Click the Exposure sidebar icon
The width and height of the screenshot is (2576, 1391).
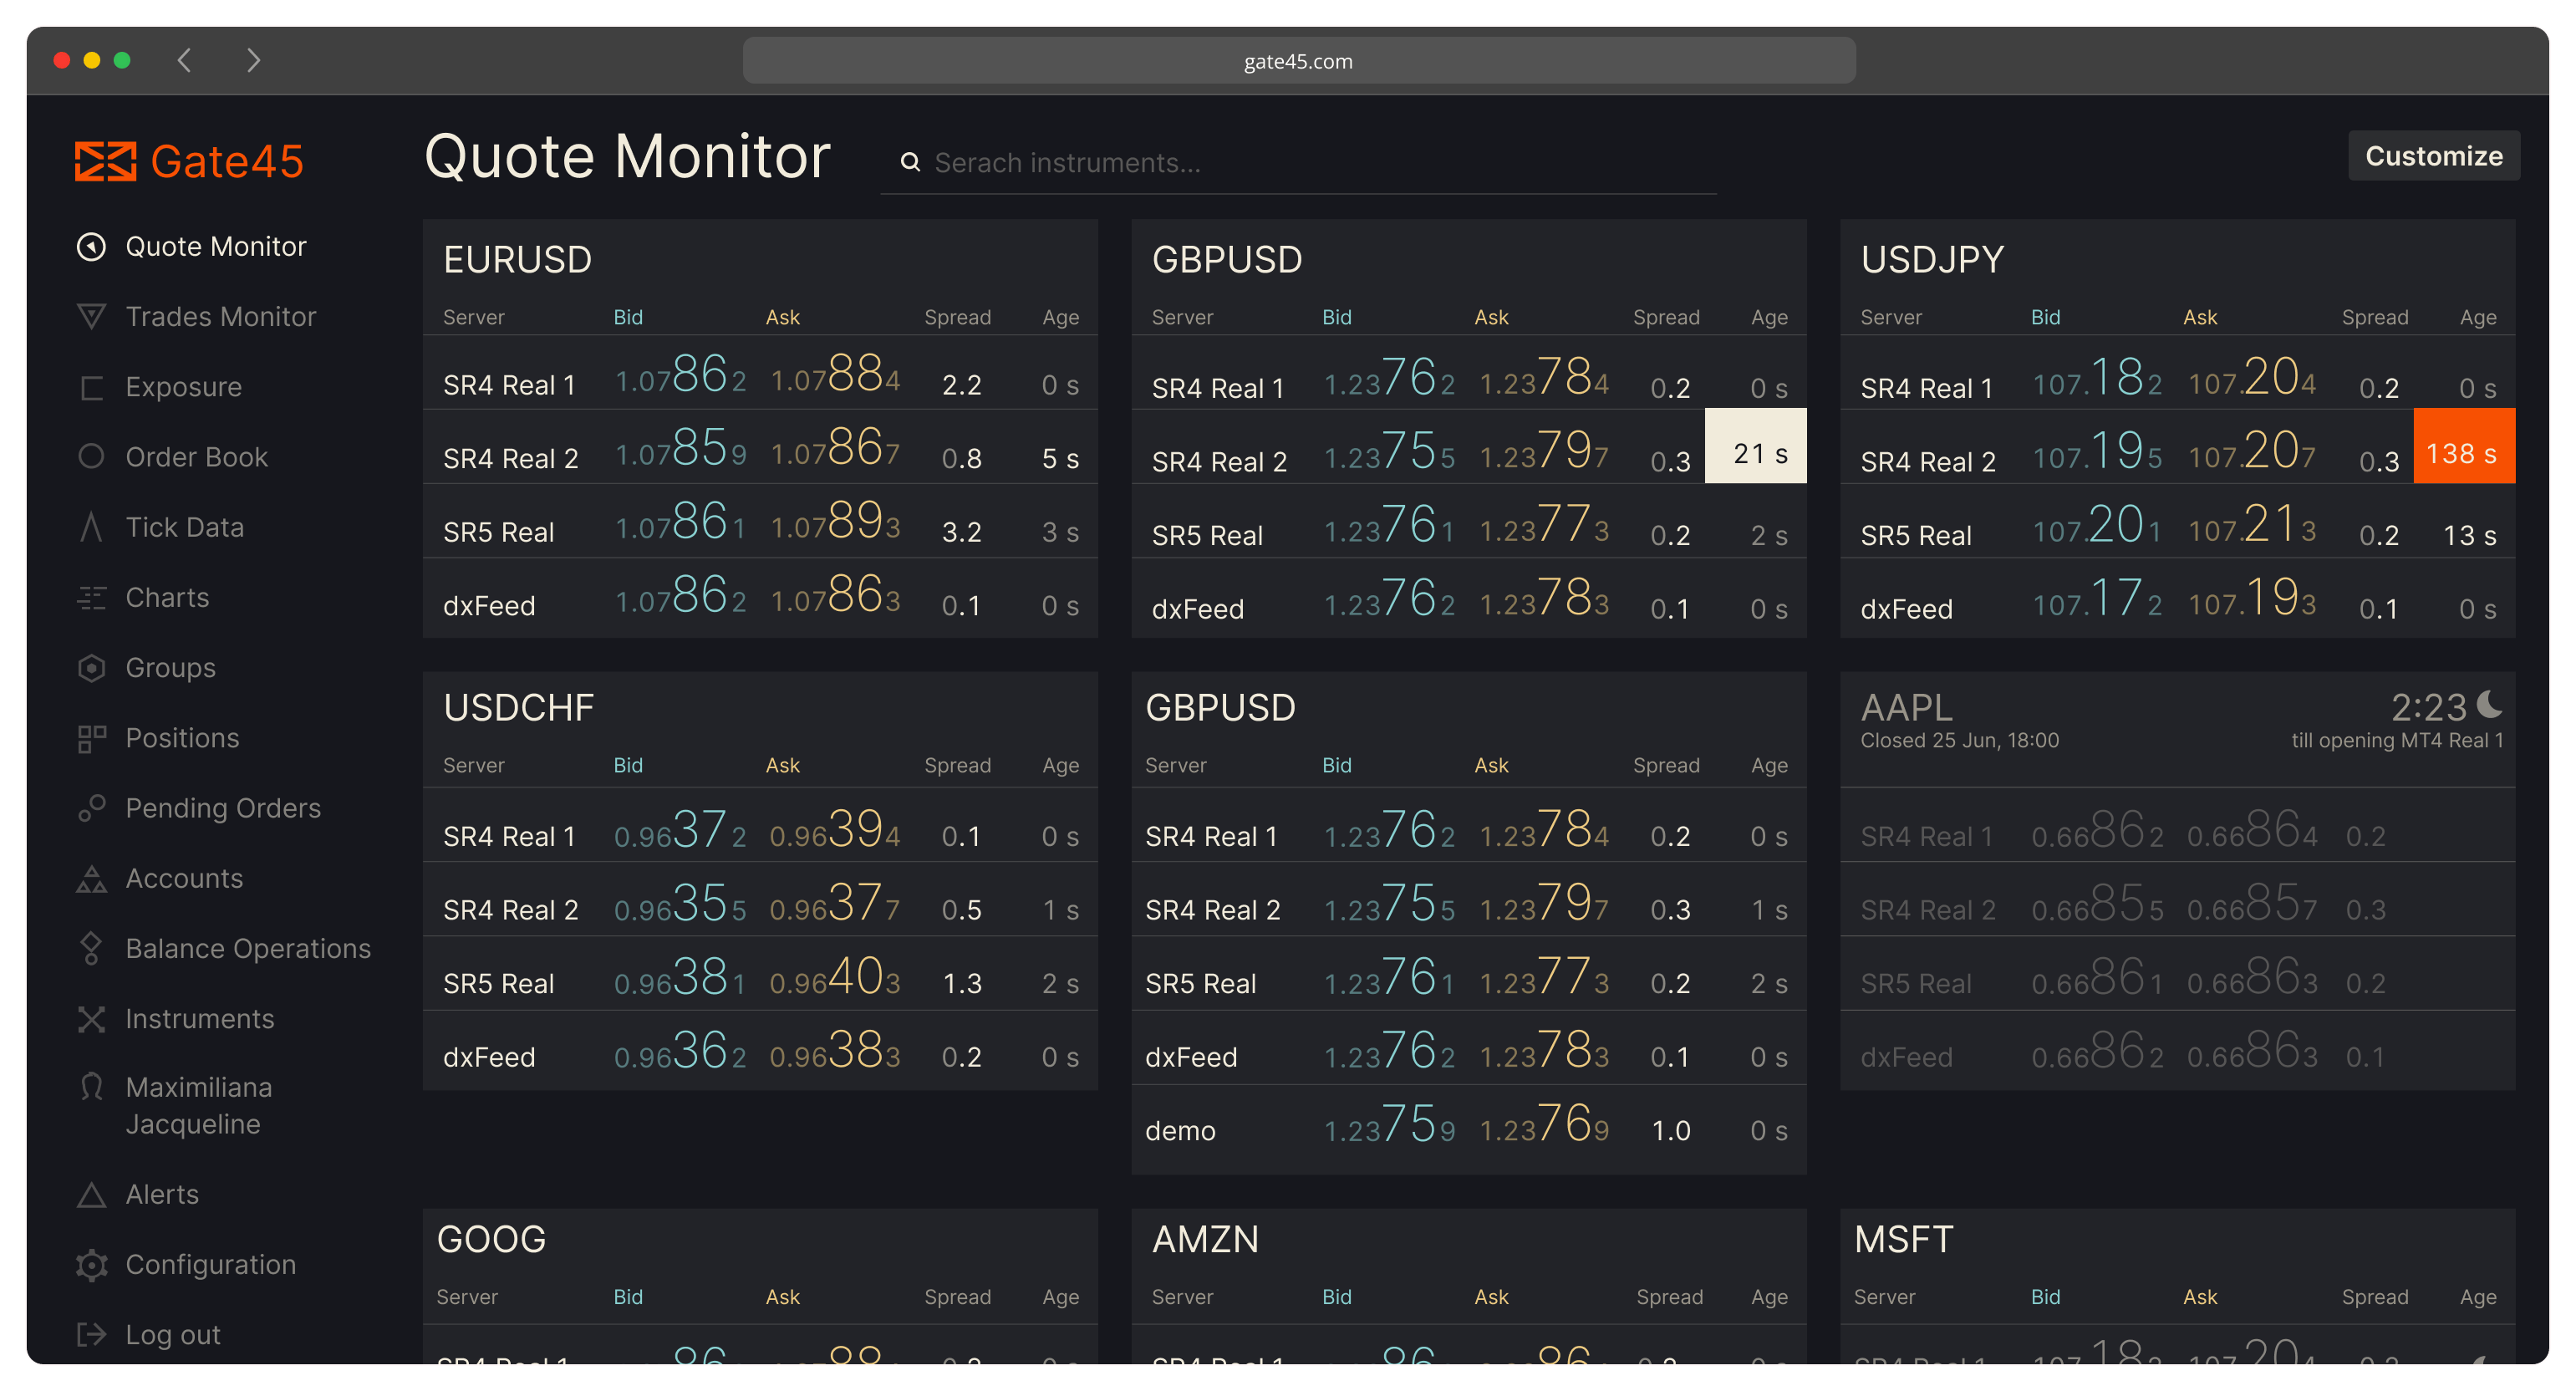(x=91, y=387)
